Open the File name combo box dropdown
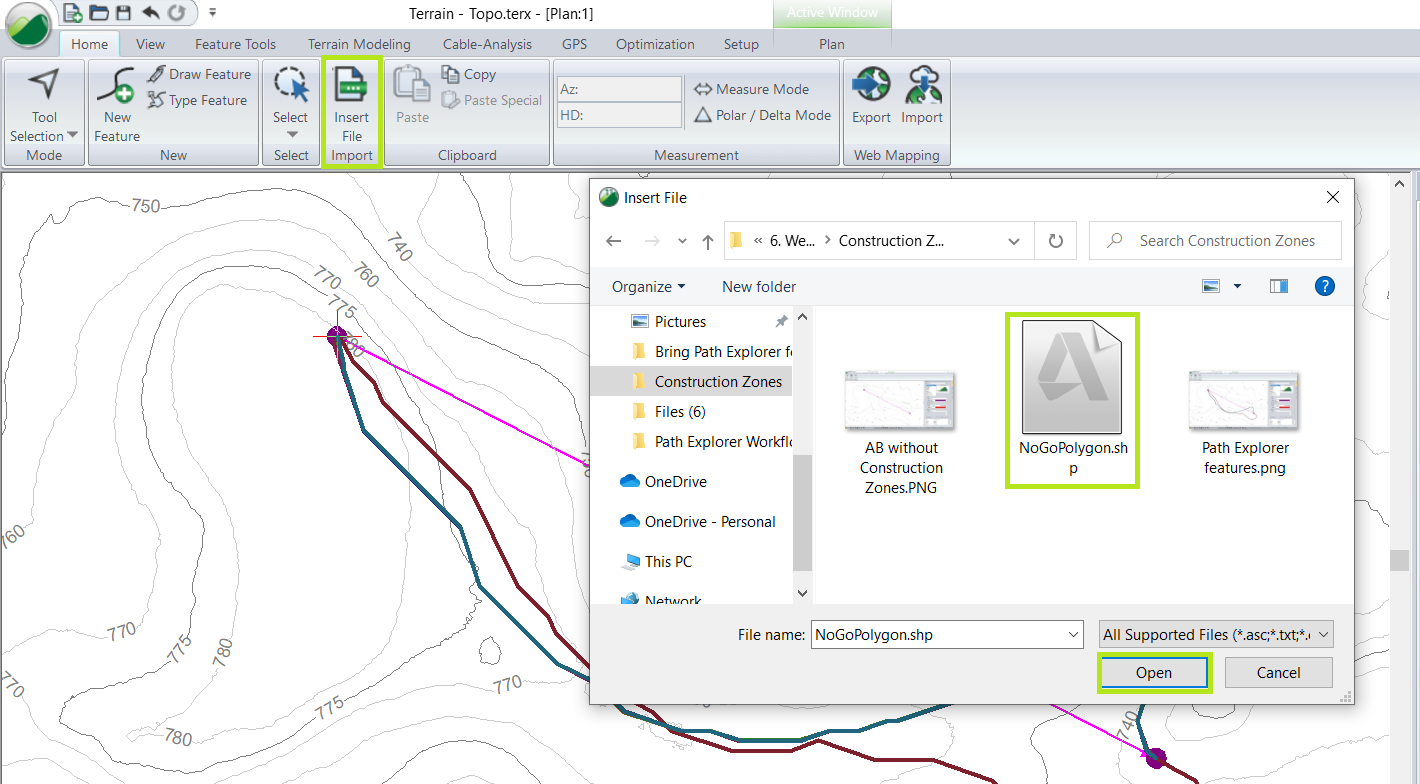The height and width of the screenshot is (784, 1420). [1073, 634]
